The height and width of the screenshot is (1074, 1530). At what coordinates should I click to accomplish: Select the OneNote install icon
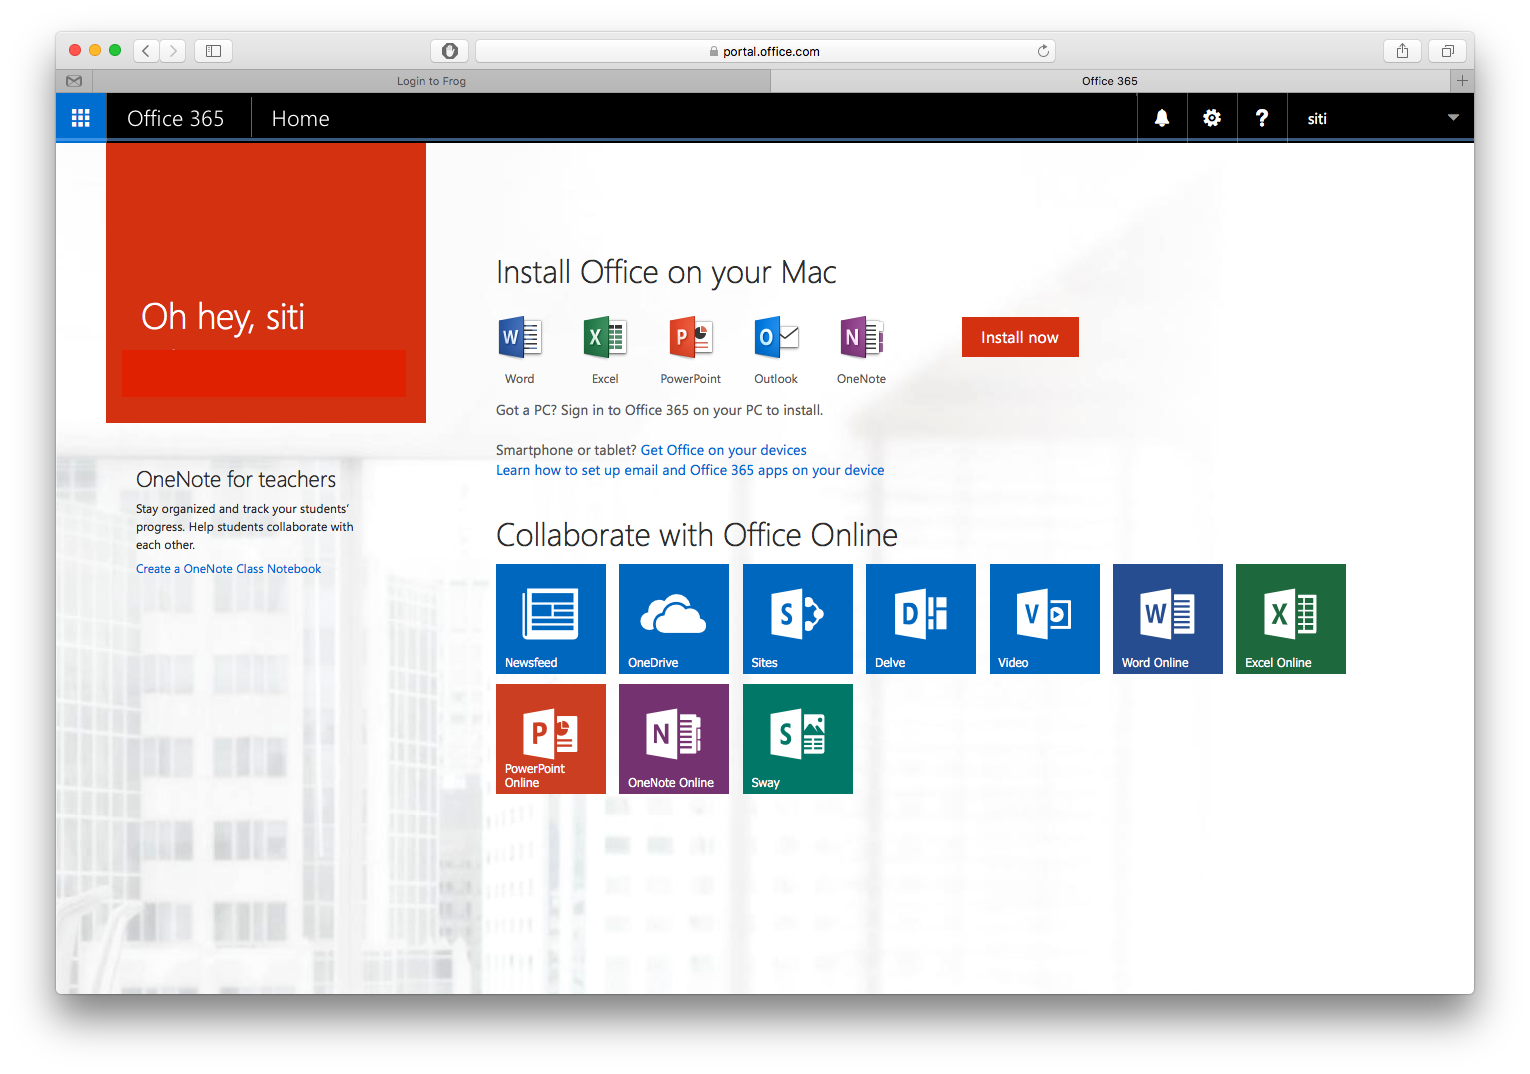coord(860,340)
